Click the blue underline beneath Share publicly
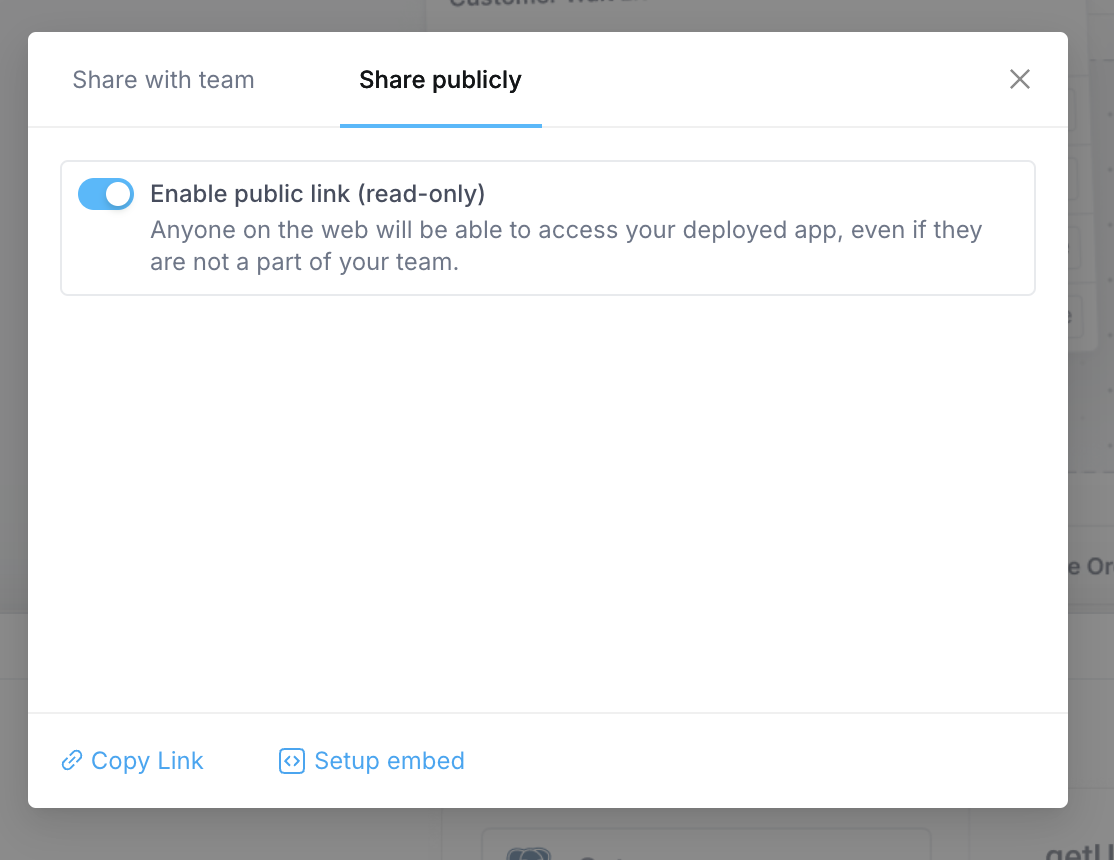The image size is (1114, 860). [440, 124]
